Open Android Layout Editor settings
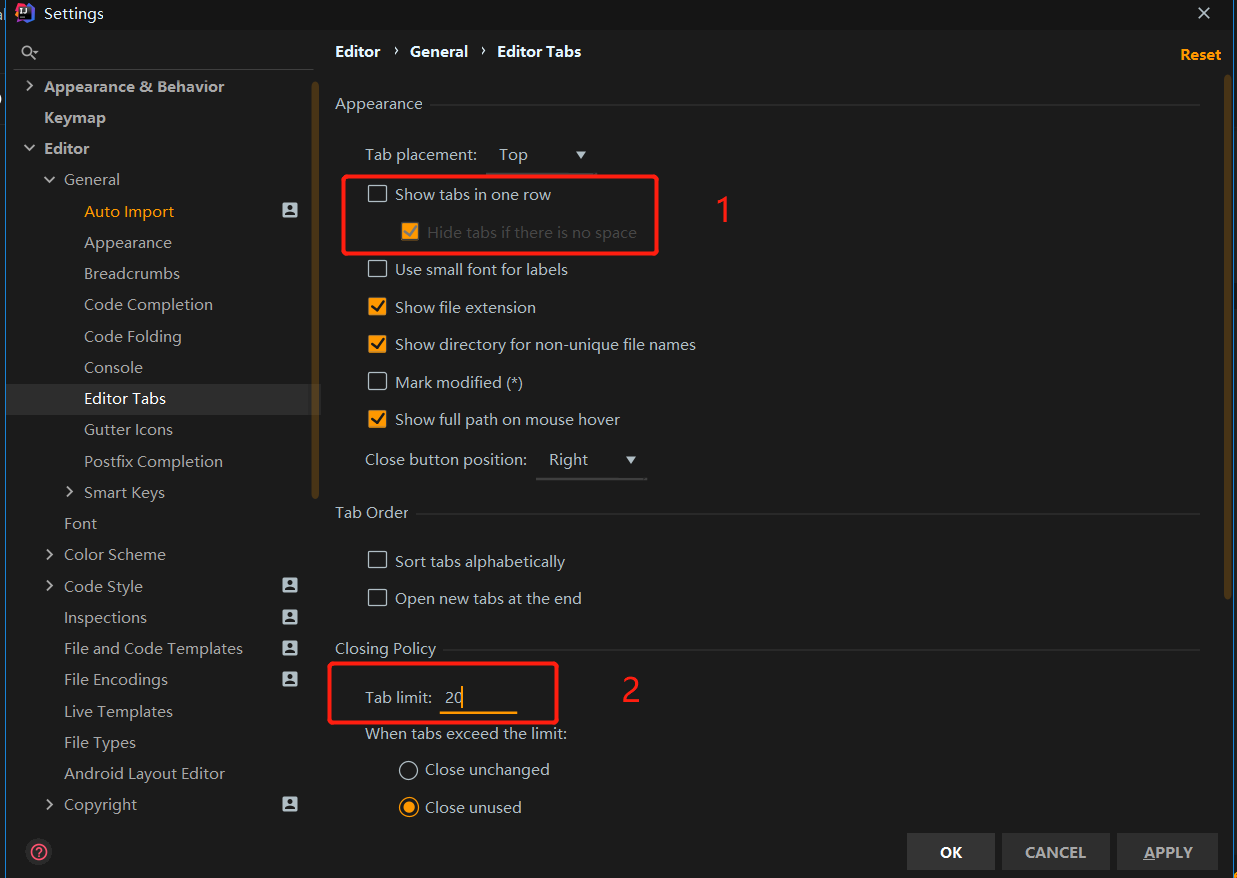This screenshot has width=1237, height=878. click(x=144, y=773)
